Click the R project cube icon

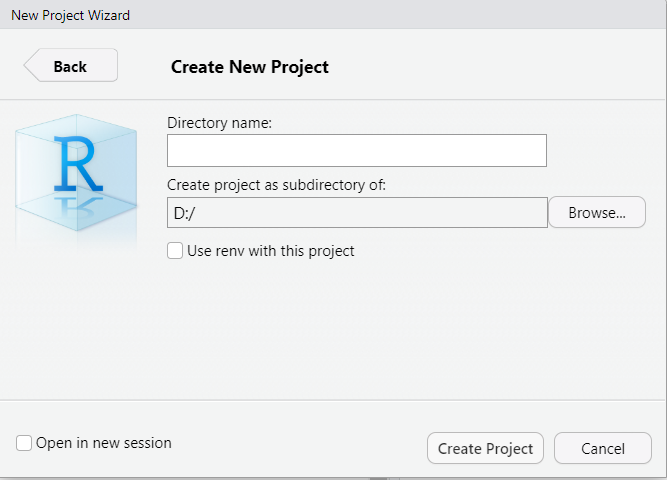tap(76, 170)
